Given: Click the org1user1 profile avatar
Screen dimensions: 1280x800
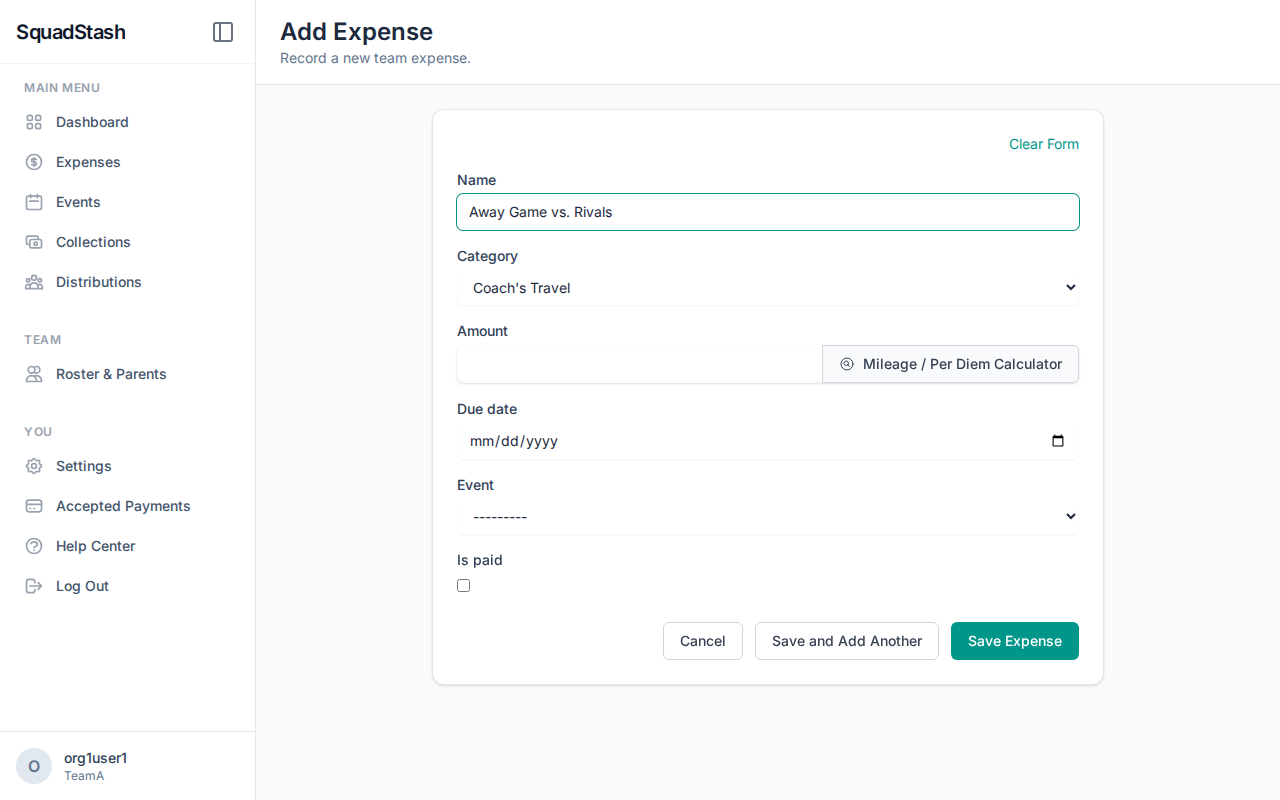Looking at the screenshot, I should 33,765.
